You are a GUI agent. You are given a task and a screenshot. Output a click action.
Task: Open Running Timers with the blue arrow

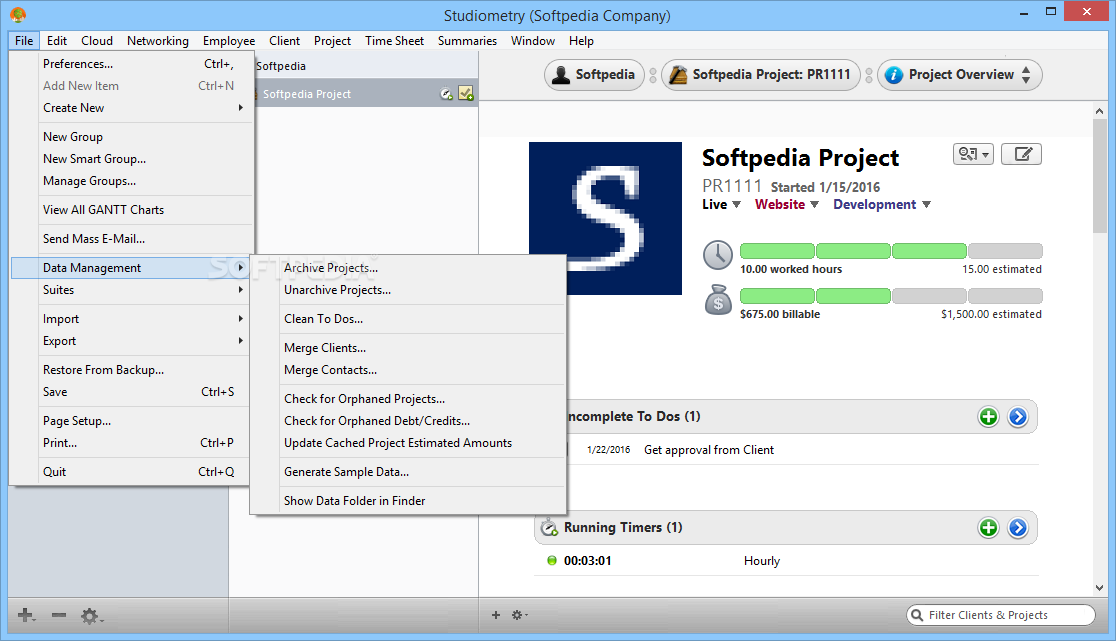coord(1018,528)
